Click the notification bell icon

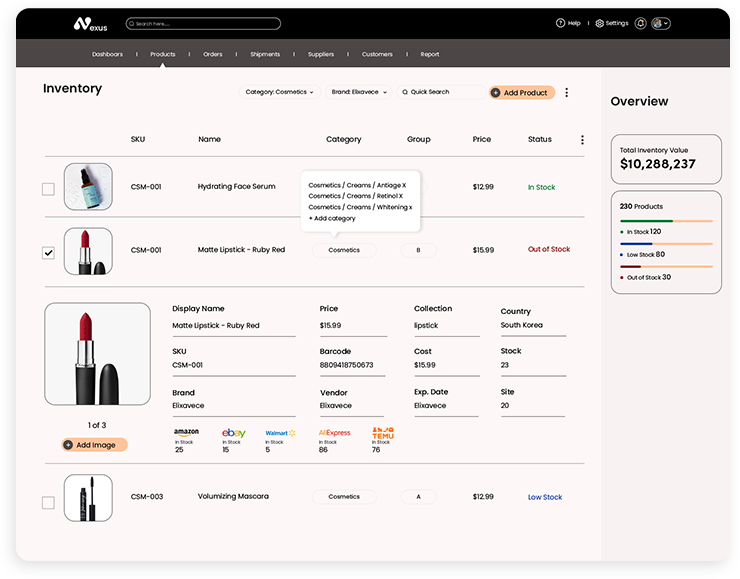click(x=640, y=23)
